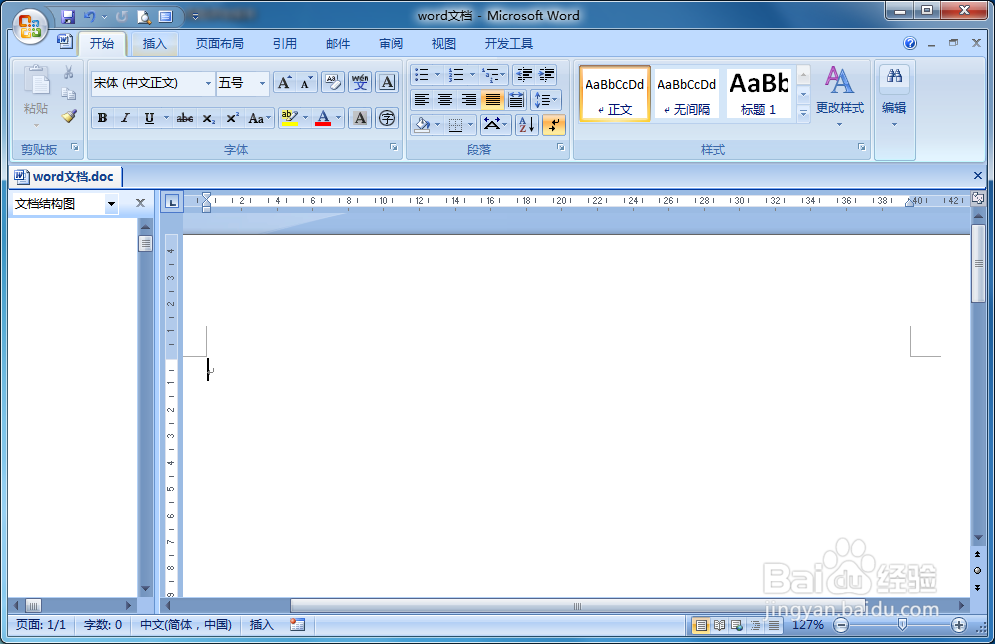Click 字数: 0 word count in status bar

[103, 625]
